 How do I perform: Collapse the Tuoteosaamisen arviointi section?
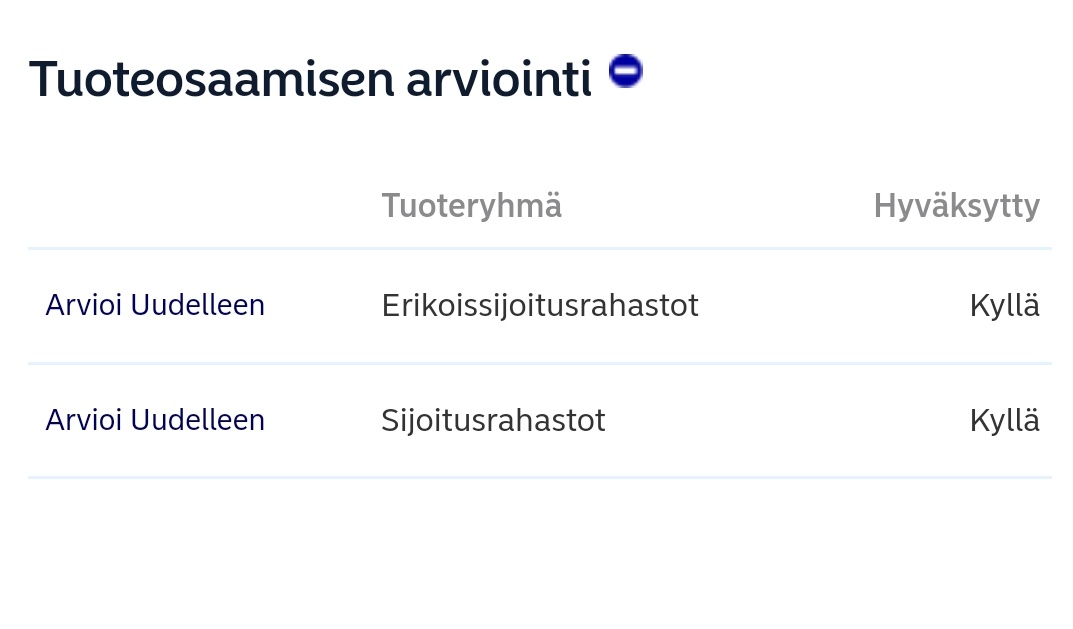pos(625,70)
